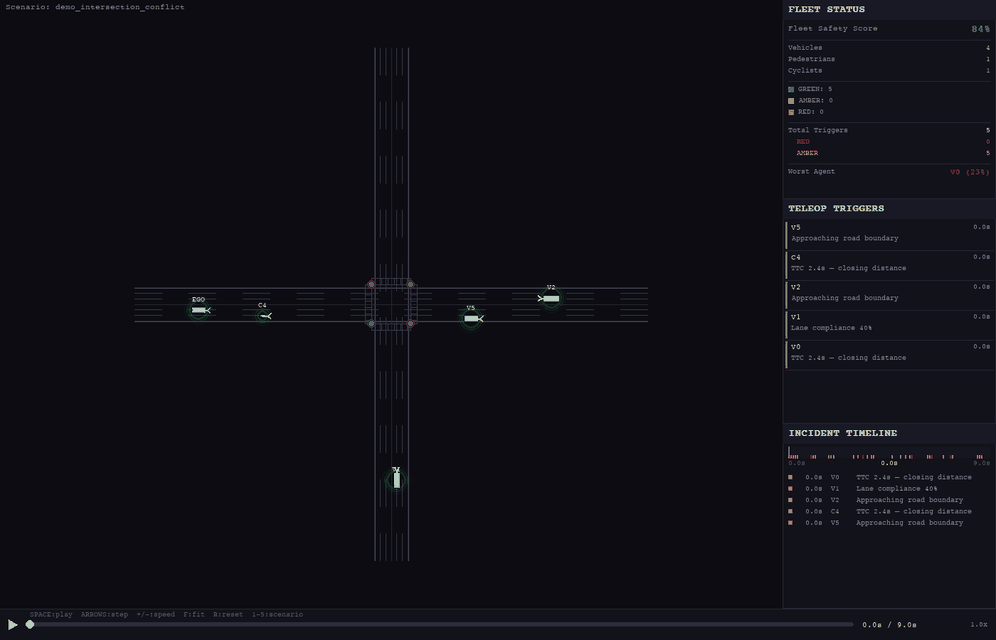This screenshot has height=640, width=996.
Task: Open the C4 teleop trigger entry
Action: pos(889,263)
